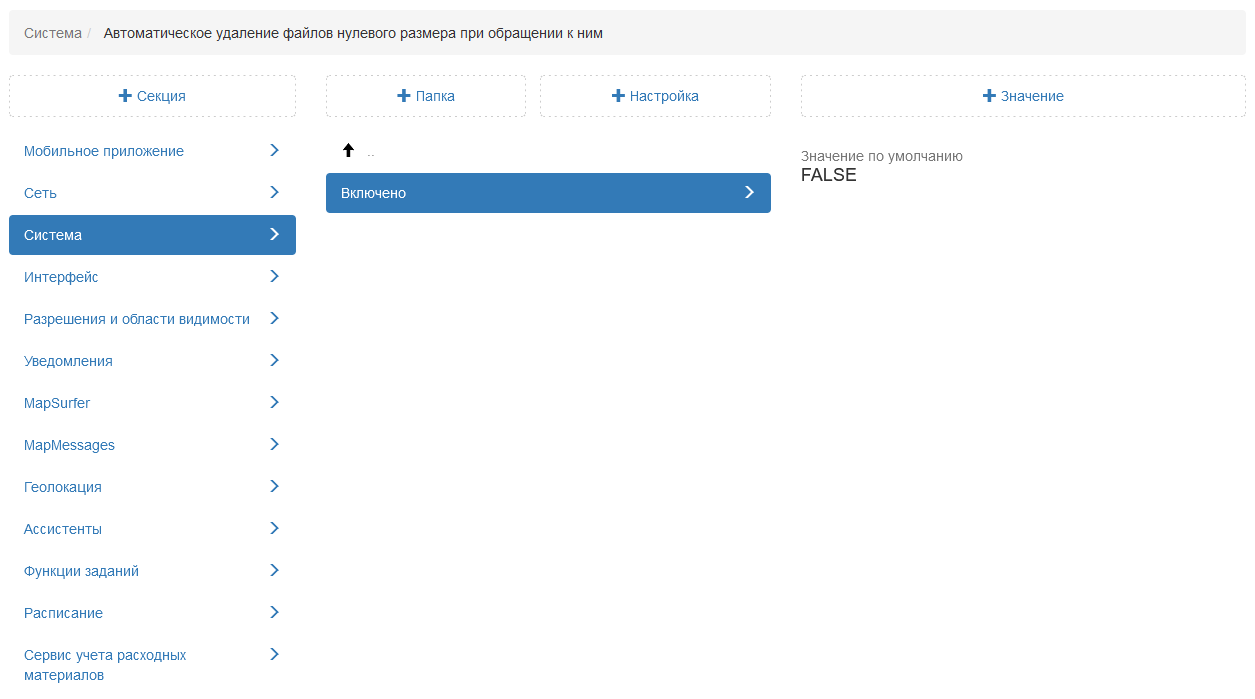Click the plus icon beside Настройка
The width and height of the screenshot is (1255, 699).
(x=618, y=96)
